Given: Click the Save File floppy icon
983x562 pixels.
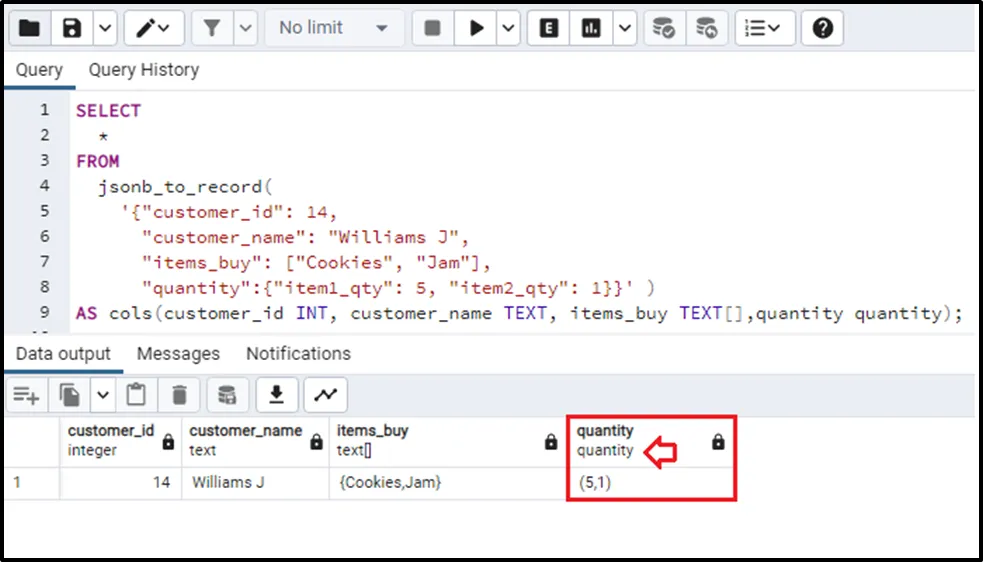Looking at the screenshot, I should tap(72, 28).
